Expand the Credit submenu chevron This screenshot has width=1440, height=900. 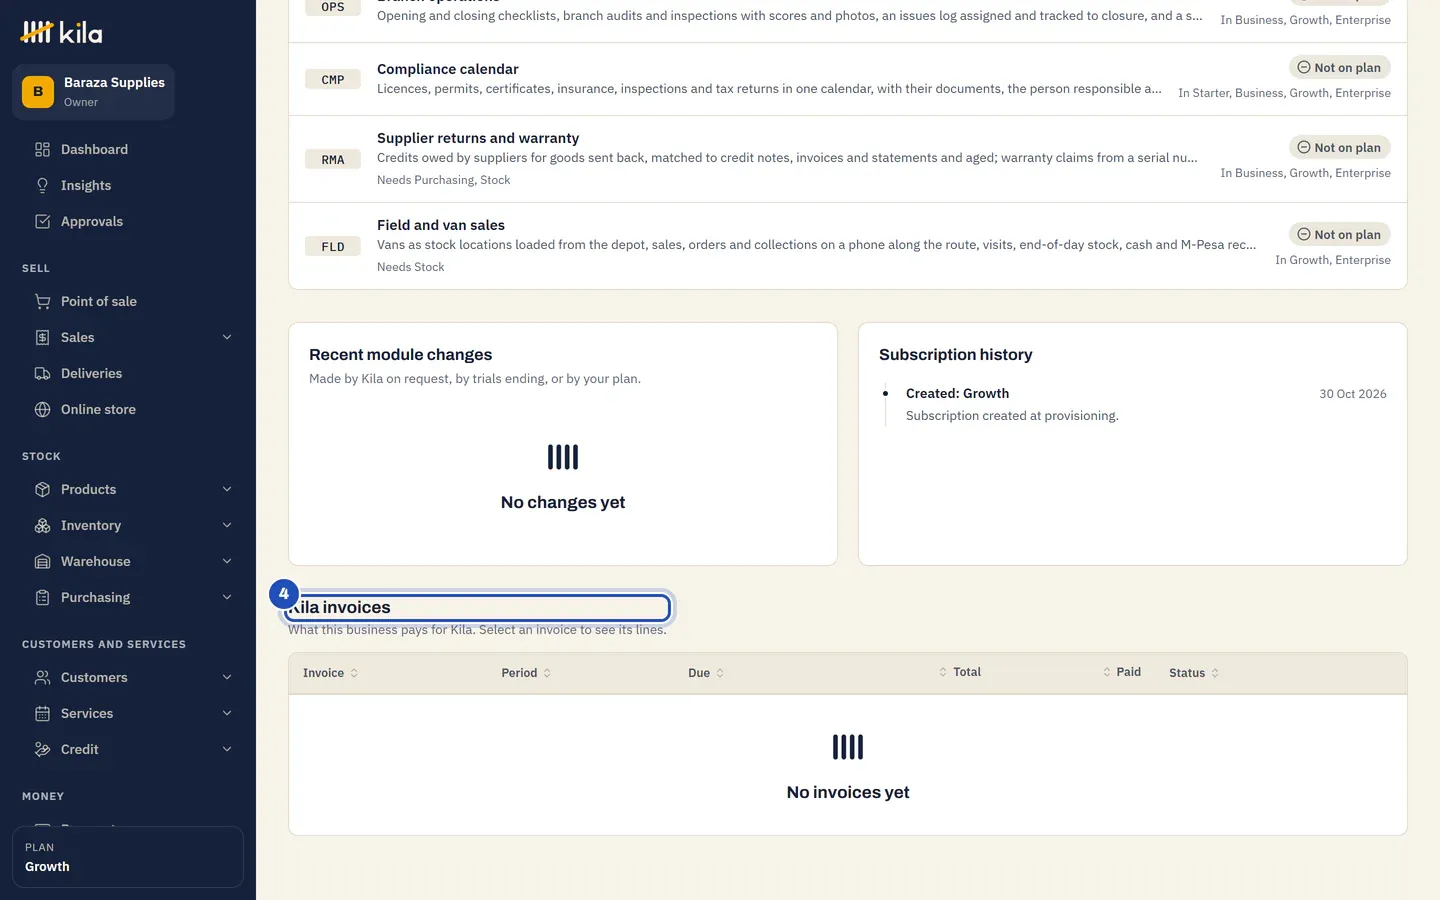pyautogui.click(x=227, y=749)
